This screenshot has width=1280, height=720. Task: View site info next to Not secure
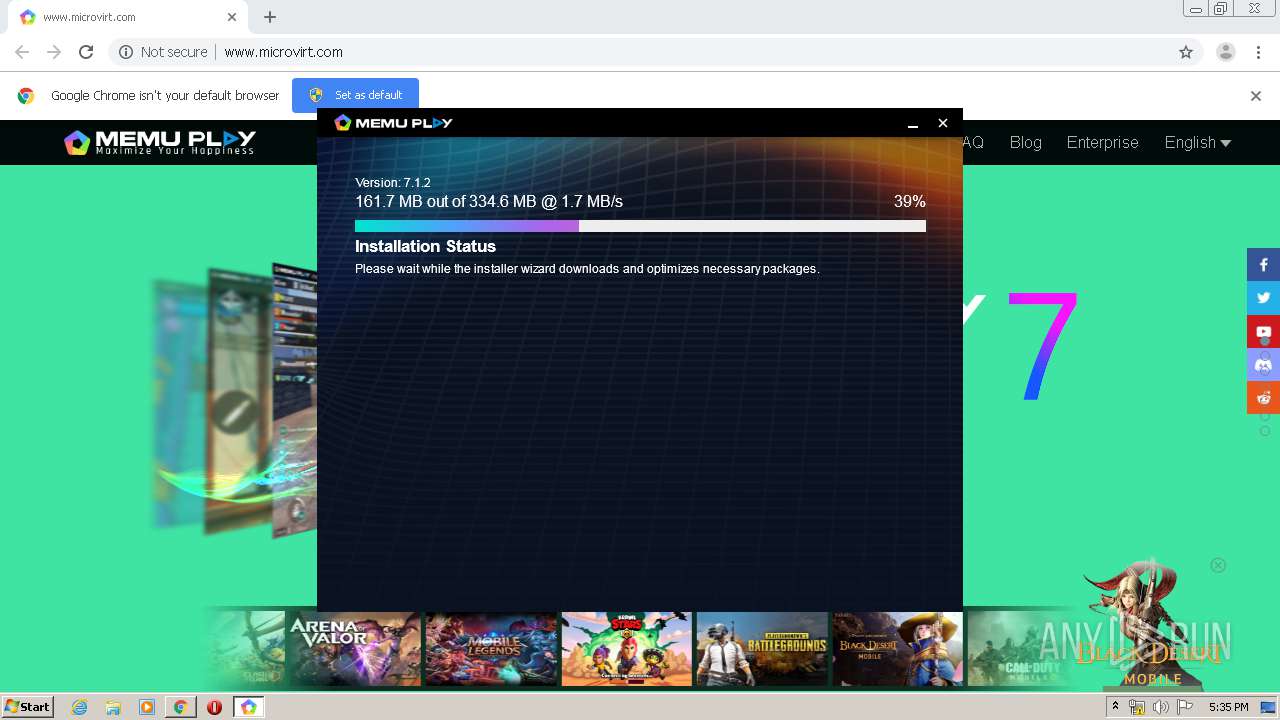[x=126, y=52]
